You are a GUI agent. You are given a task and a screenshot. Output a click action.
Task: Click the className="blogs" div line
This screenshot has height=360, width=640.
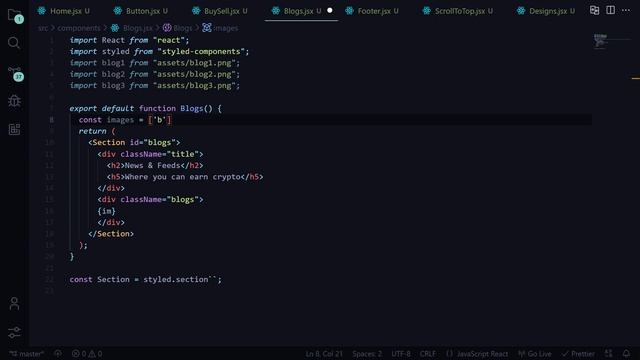click(150, 200)
